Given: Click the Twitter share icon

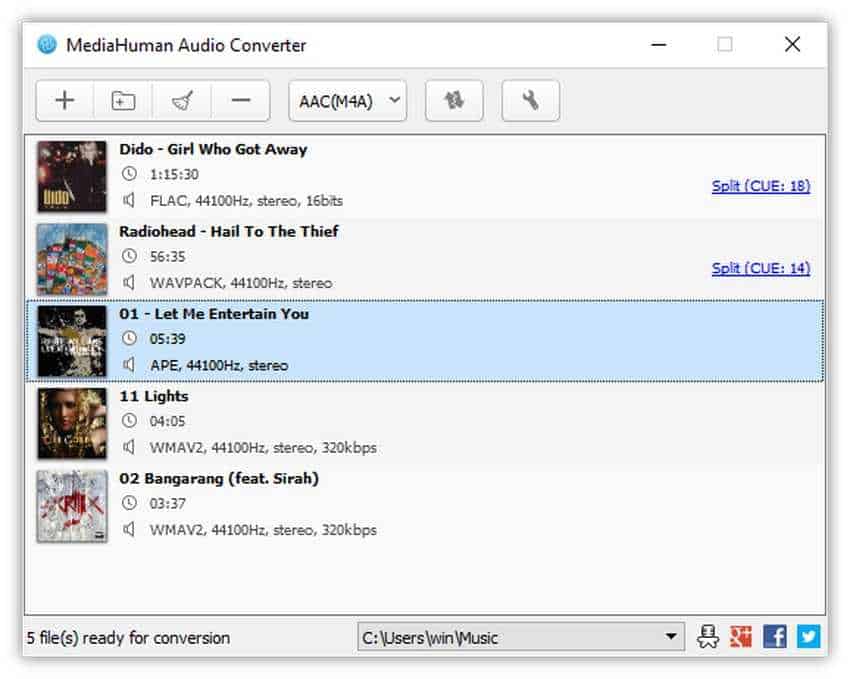Looking at the screenshot, I should pos(808,637).
